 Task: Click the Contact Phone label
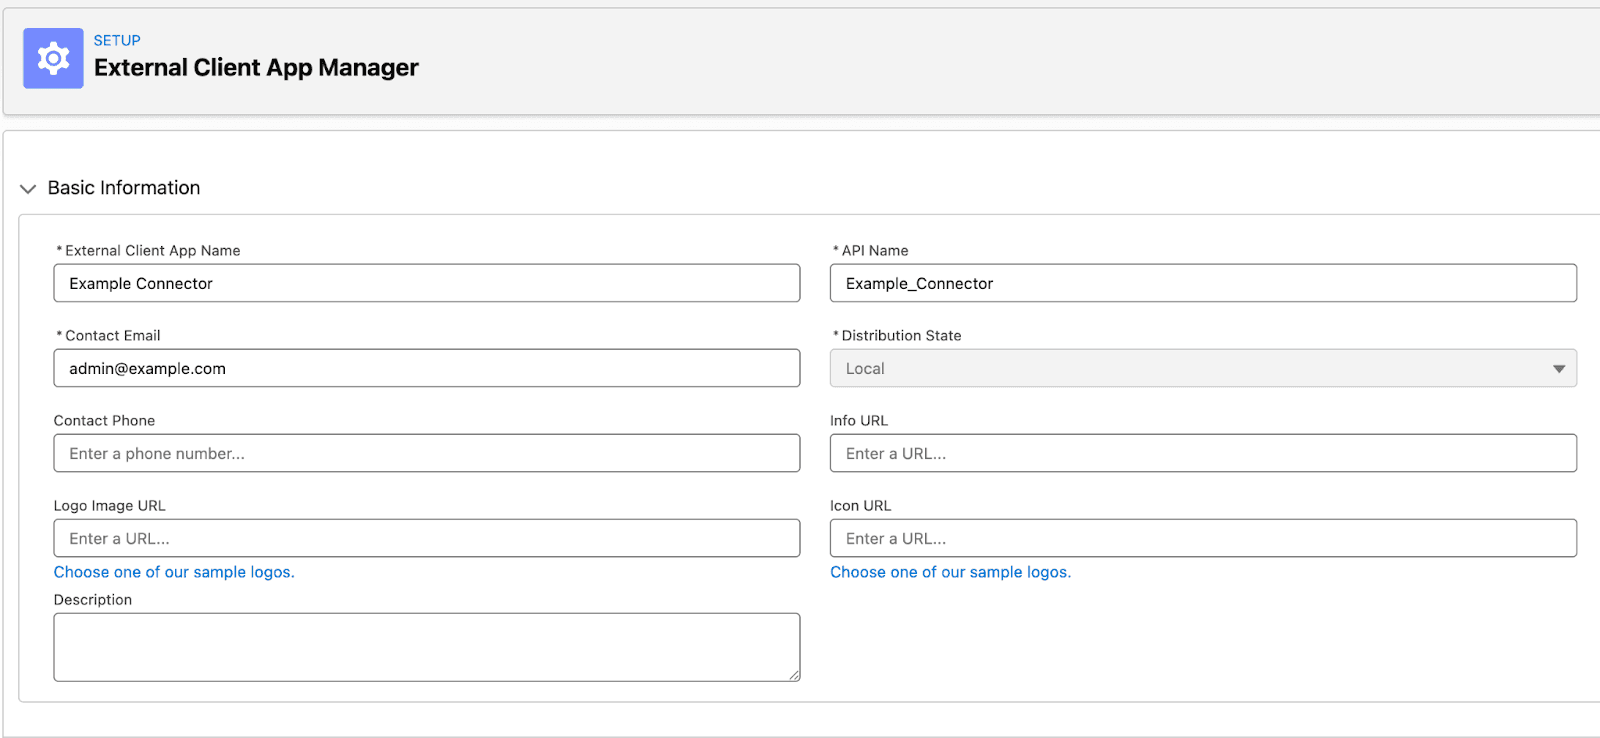pos(104,421)
